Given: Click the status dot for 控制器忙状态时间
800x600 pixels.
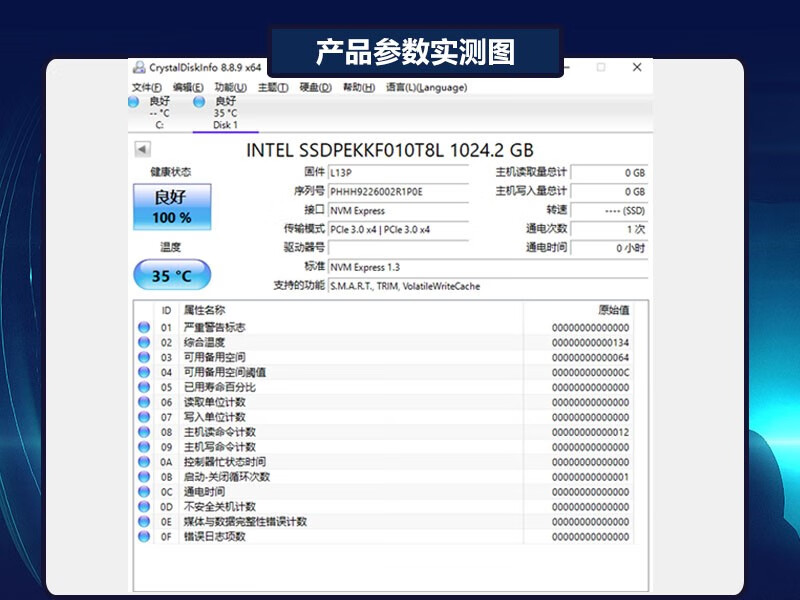Looking at the screenshot, I should pos(144,462).
